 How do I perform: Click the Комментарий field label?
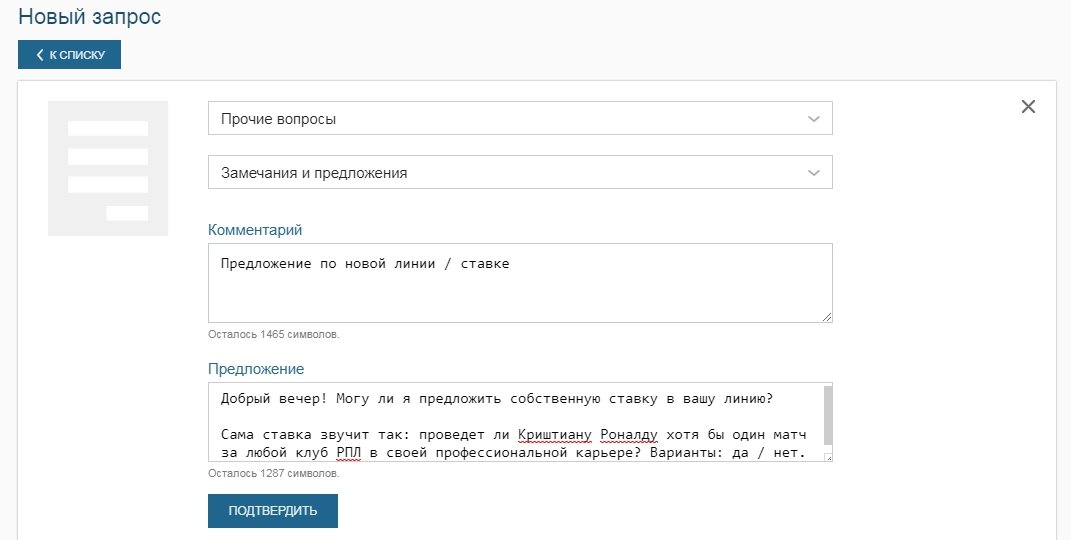pyautogui.click(x=255, y=230)
